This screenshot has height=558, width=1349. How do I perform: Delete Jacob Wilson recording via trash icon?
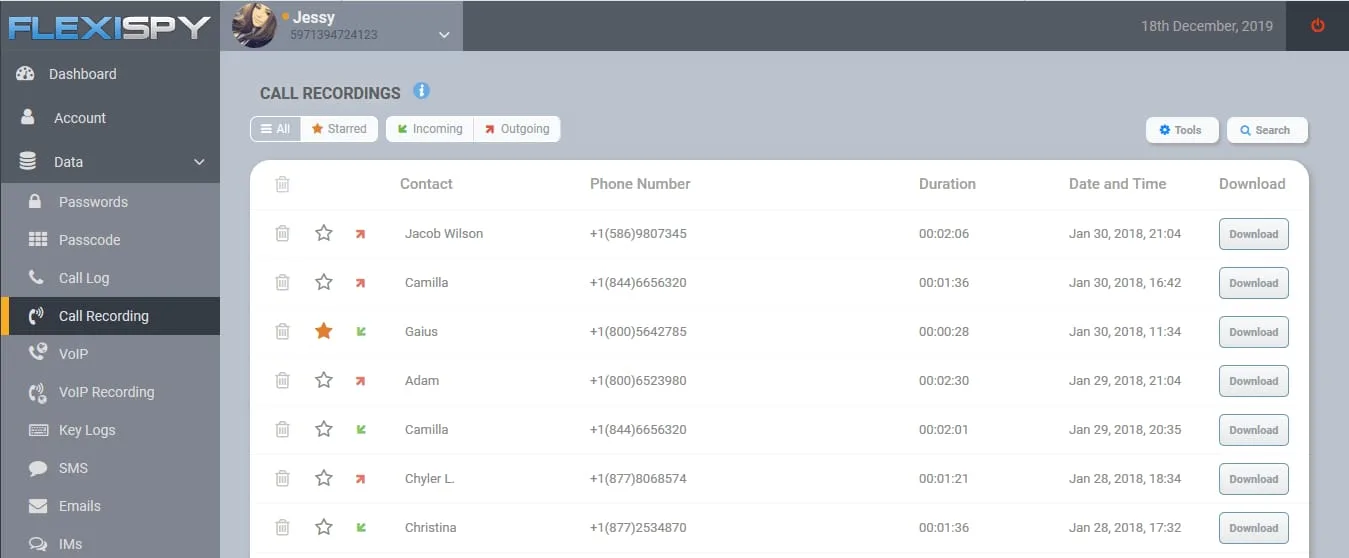click(283, 233)
